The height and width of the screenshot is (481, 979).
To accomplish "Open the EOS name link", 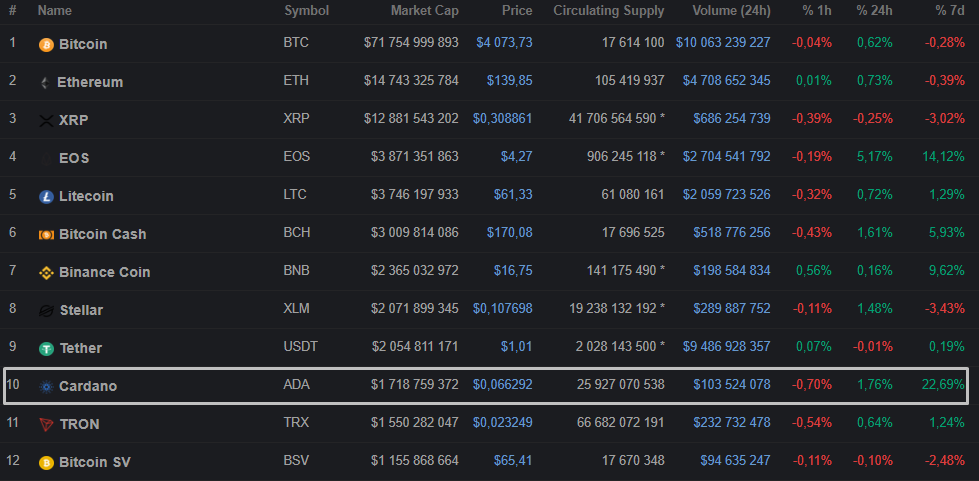I will pos(75,158).
